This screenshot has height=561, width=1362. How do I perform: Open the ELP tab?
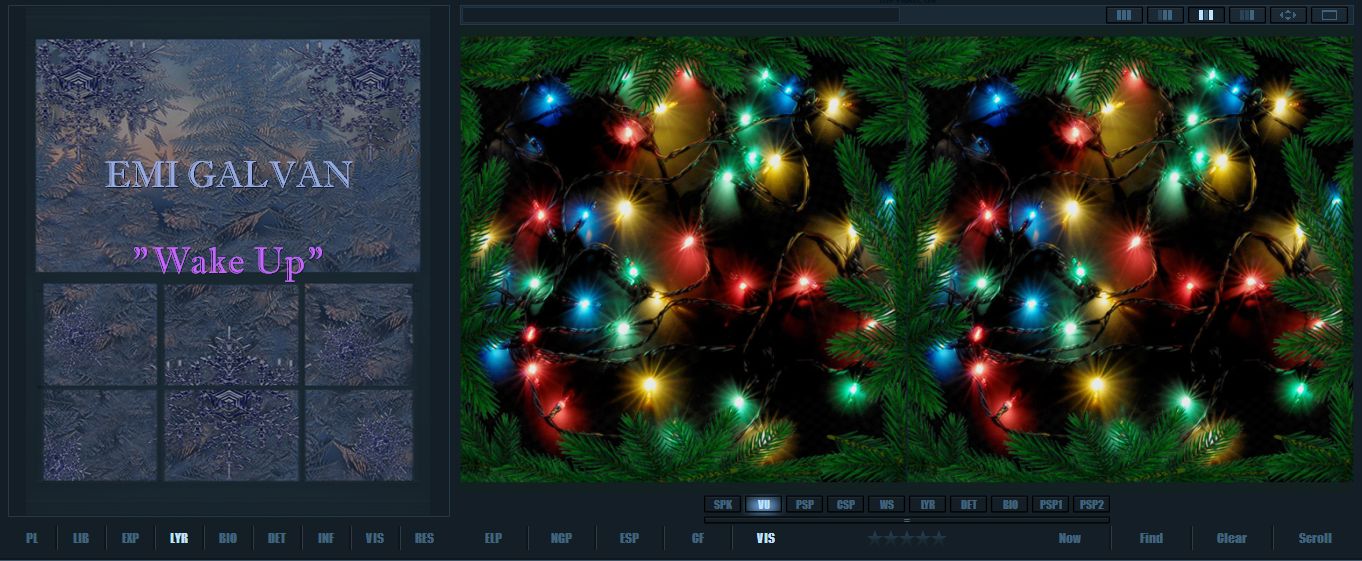point(493,538)
